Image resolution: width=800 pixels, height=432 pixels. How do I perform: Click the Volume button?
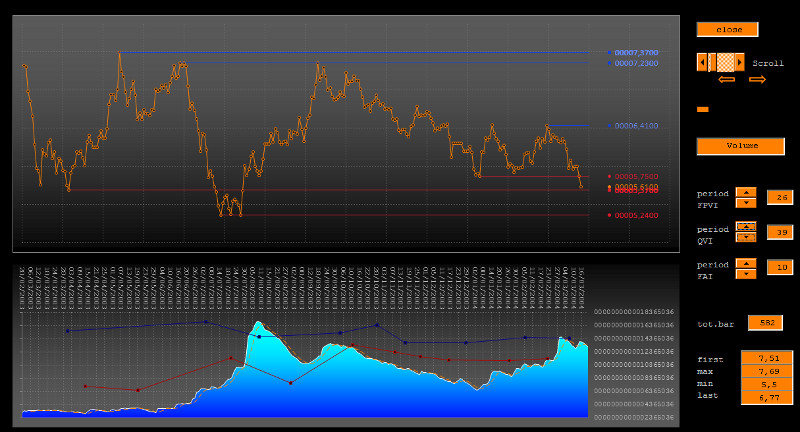click(740, 146)
